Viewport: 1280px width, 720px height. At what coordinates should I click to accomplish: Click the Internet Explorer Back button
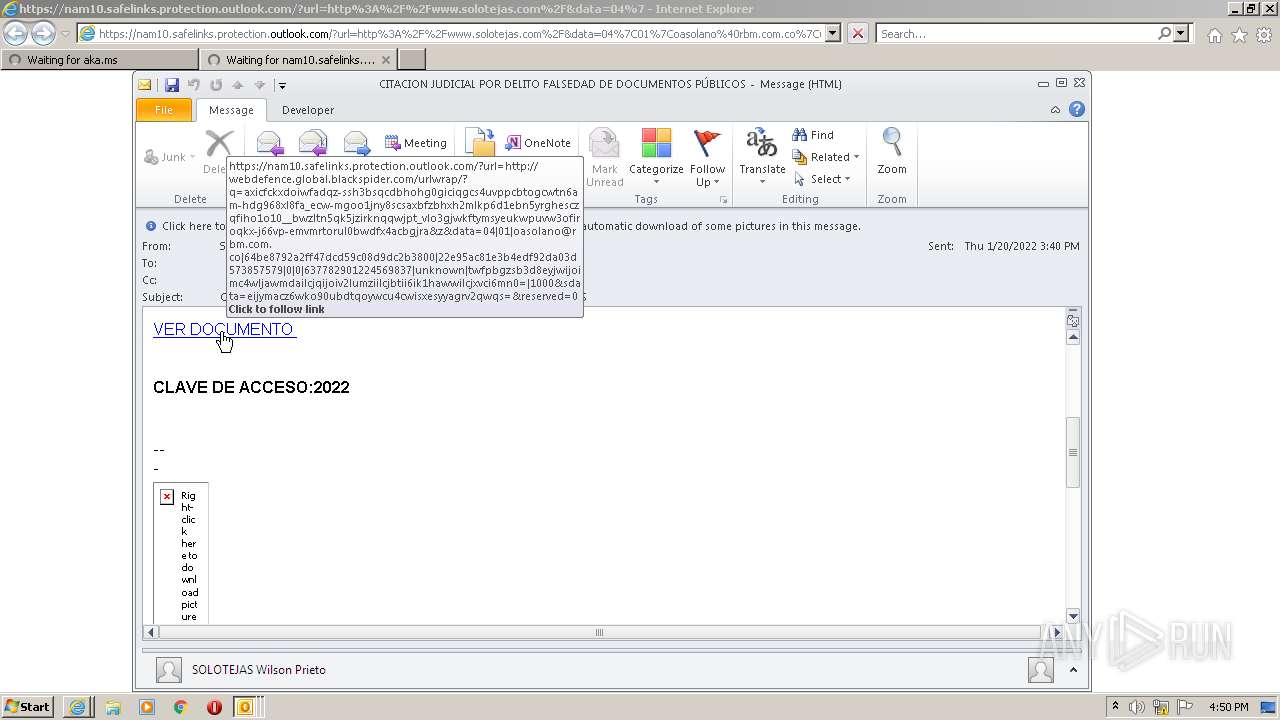coord(16,33)
